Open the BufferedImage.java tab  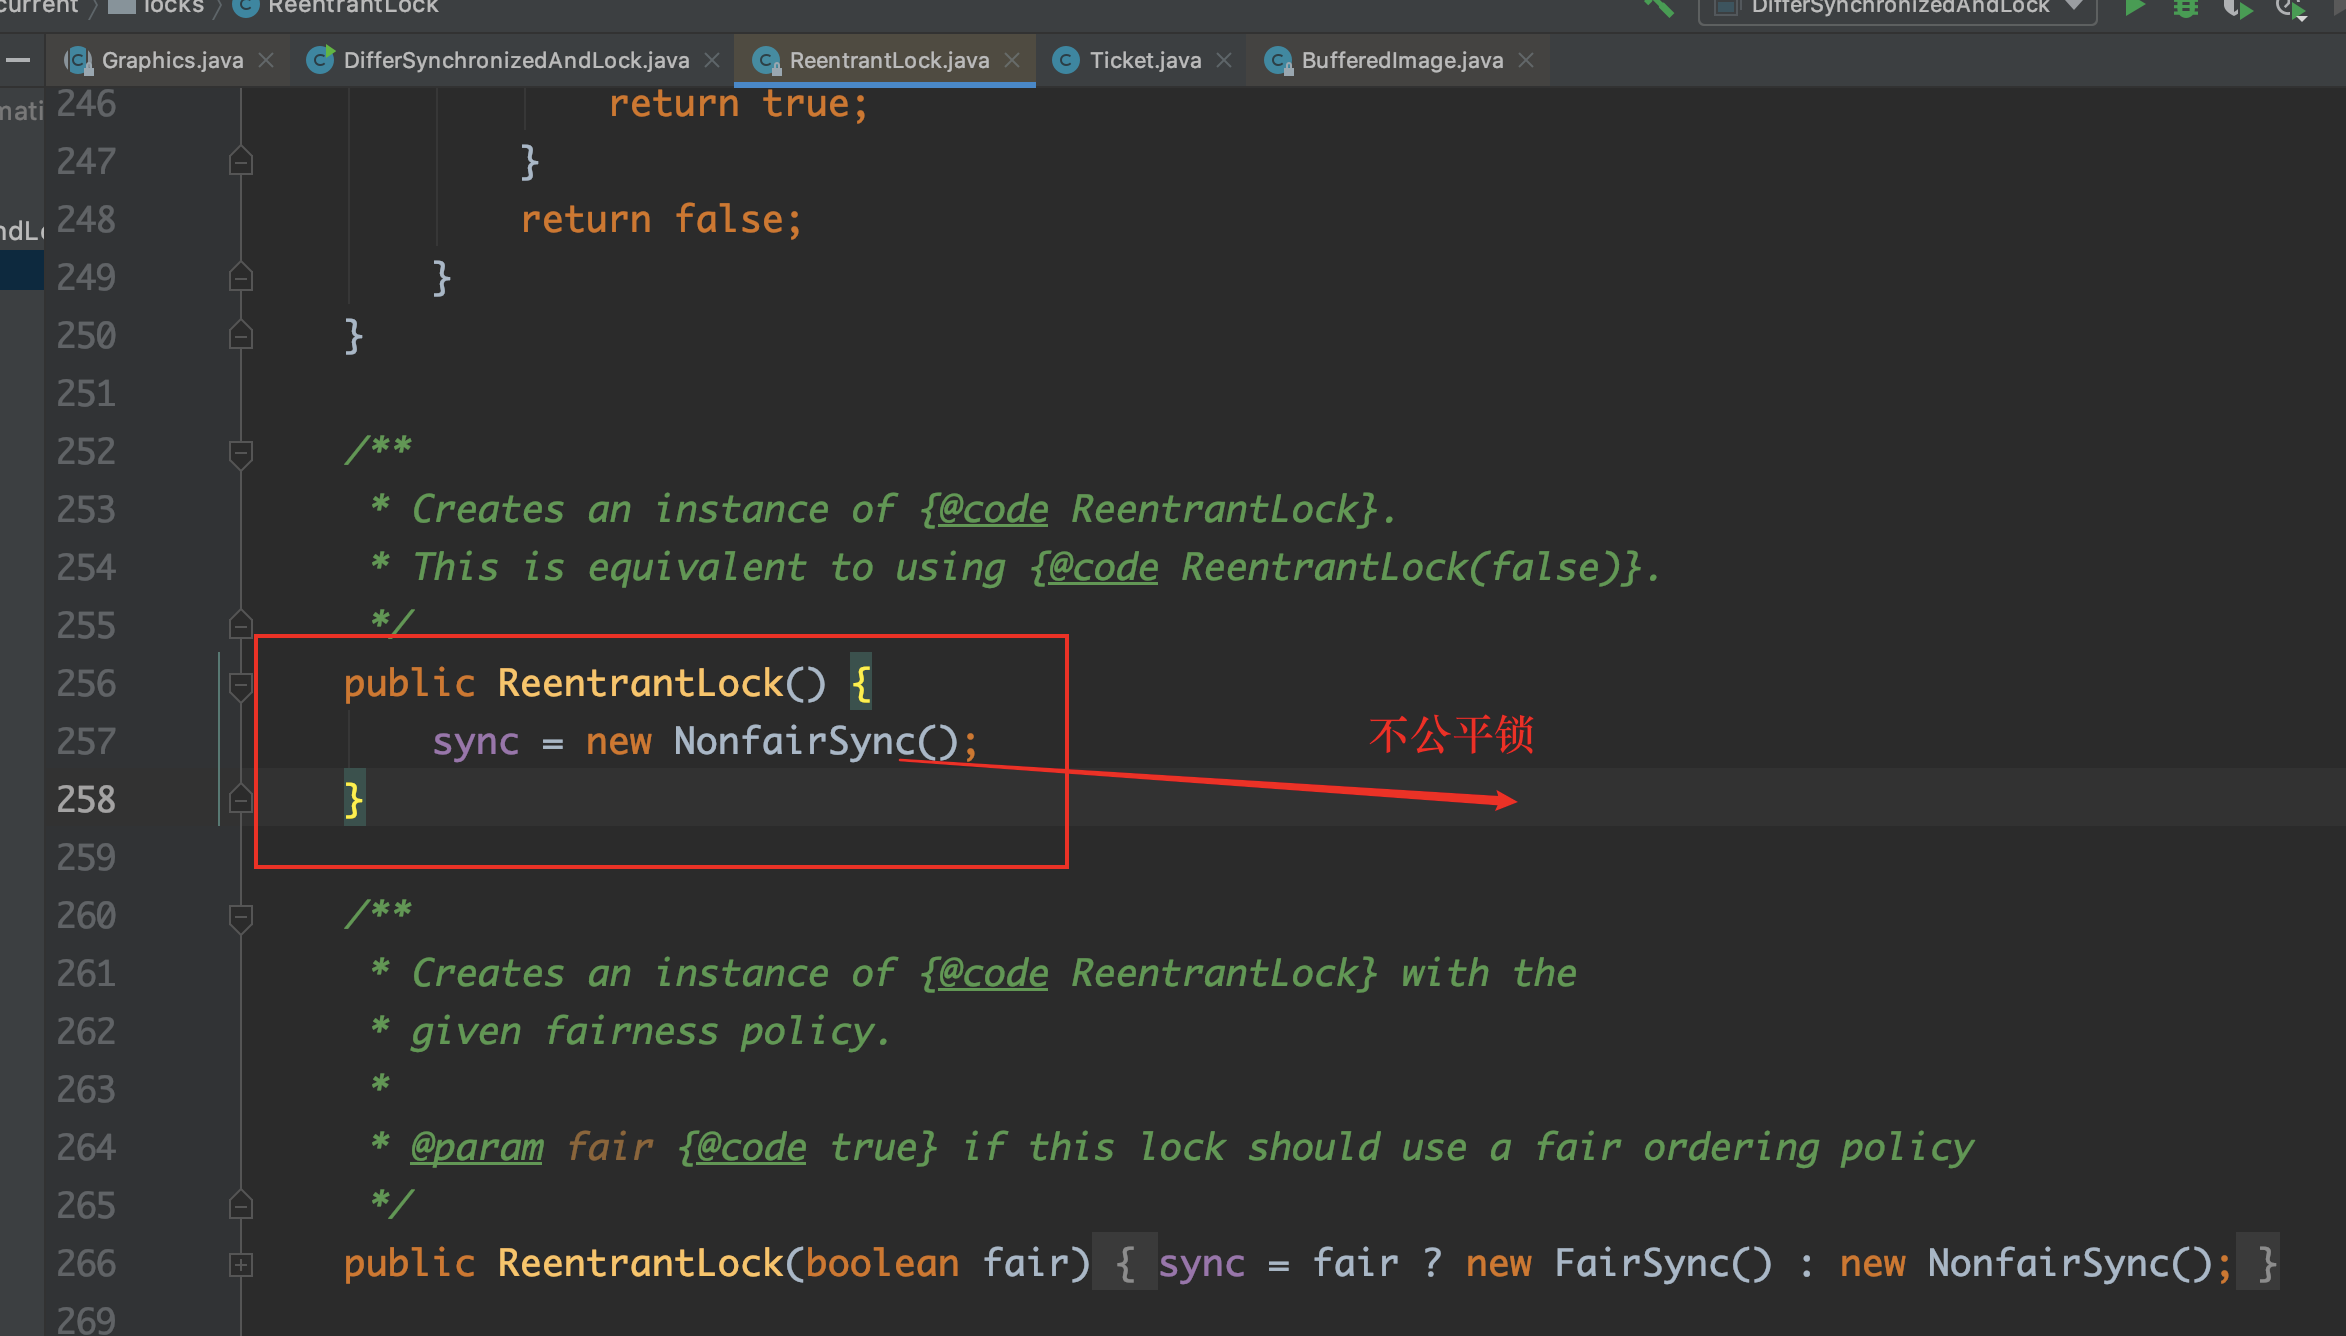tap(1401, 60)
